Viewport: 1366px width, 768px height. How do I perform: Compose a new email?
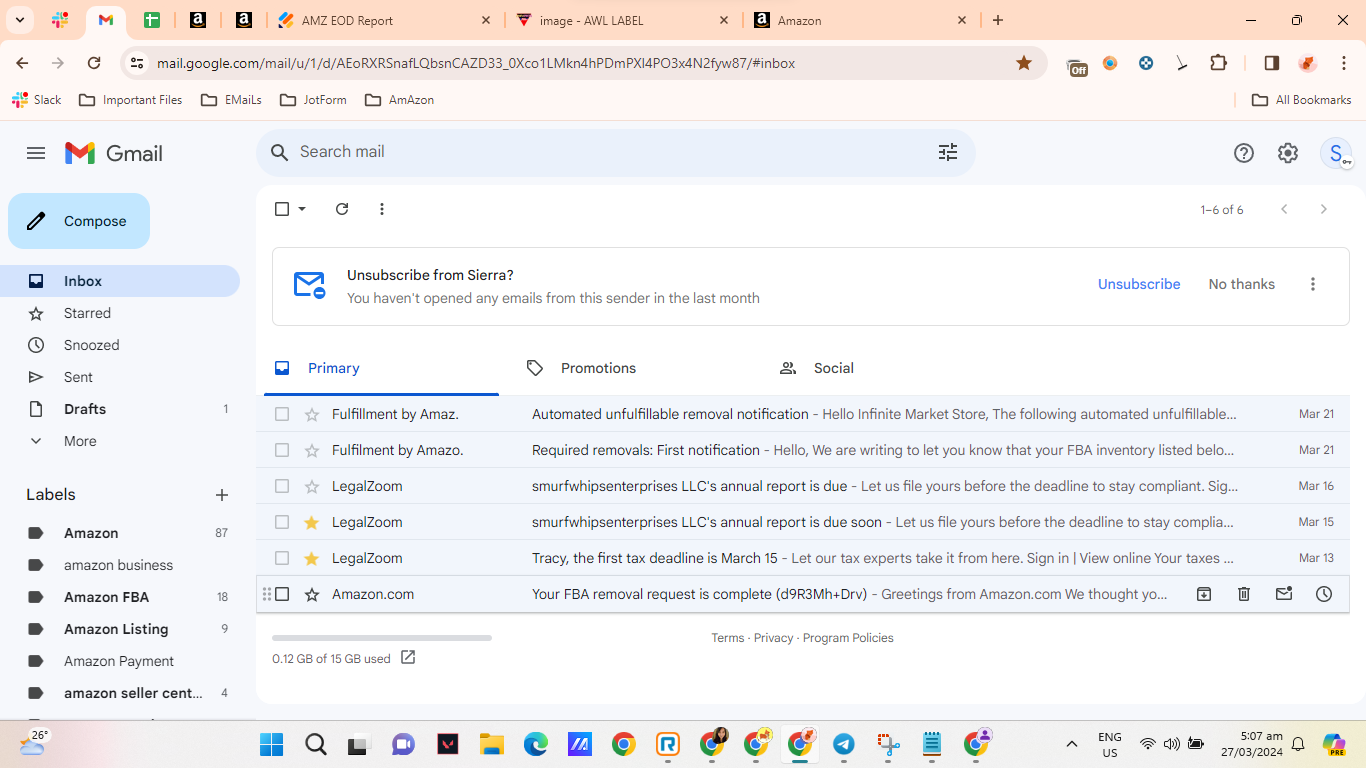[79, 221]
